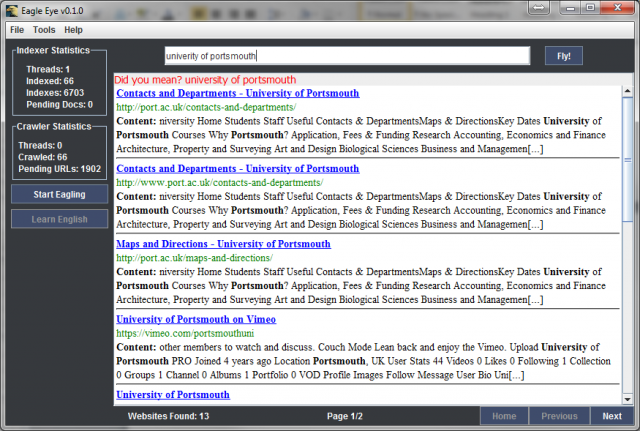Viewport: 640px width, 431px height.
Task: Click 'Threads: 1' in Indexer Statistics
Action: (x=48, y=69)
